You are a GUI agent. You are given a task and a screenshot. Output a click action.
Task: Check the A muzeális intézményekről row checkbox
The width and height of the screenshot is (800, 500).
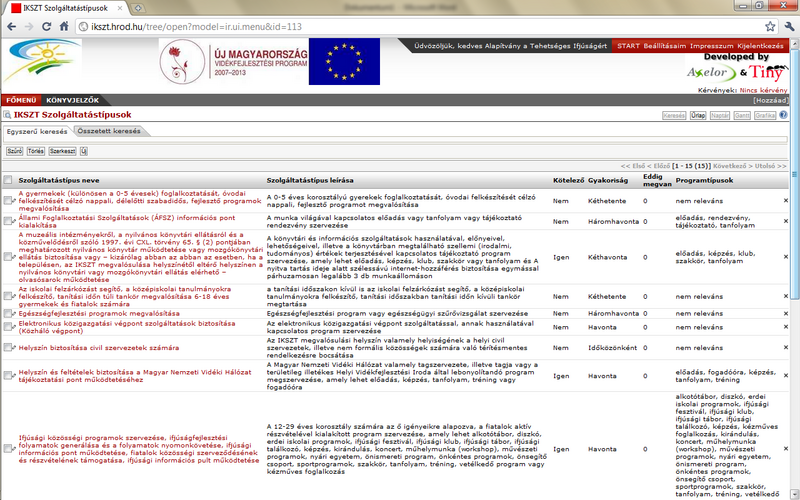7,257
